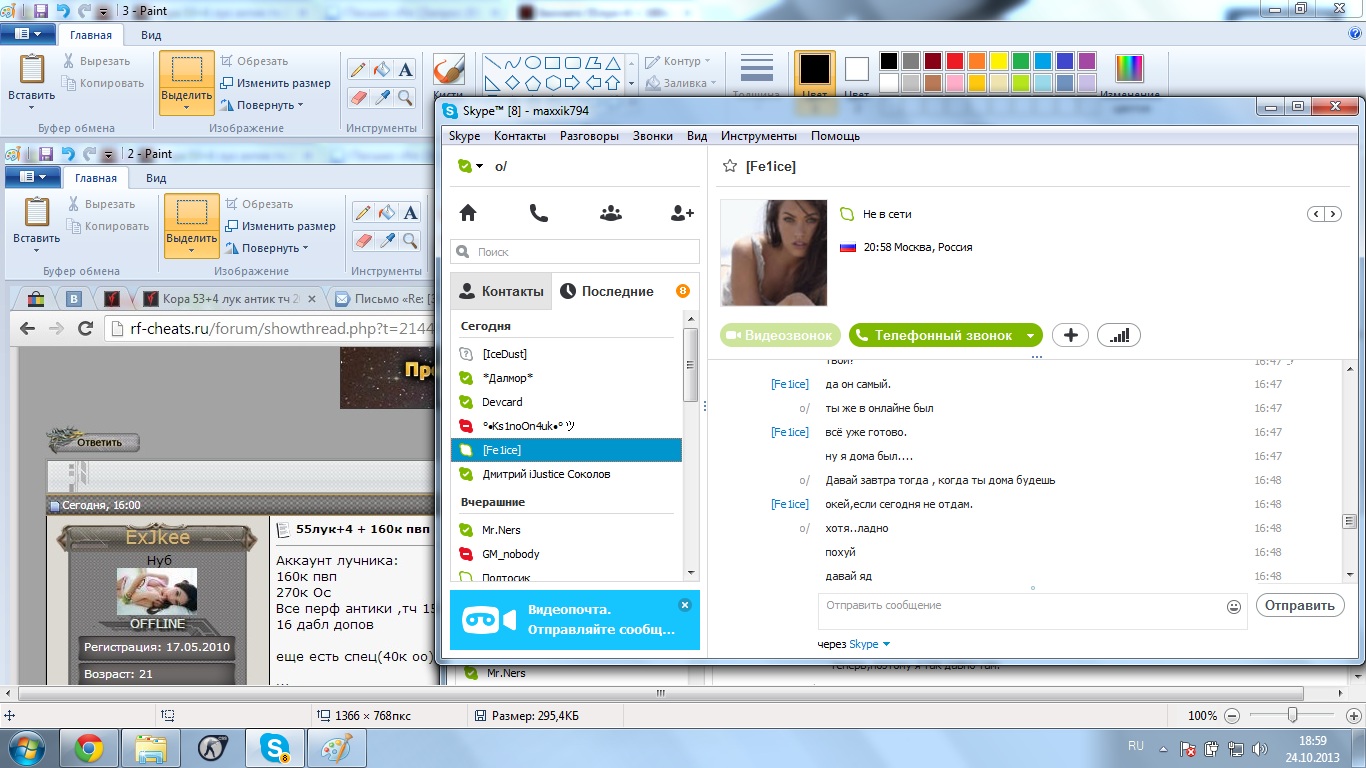
Task: Open the emoticon picker in the message box
Action: coord(1234,606)
